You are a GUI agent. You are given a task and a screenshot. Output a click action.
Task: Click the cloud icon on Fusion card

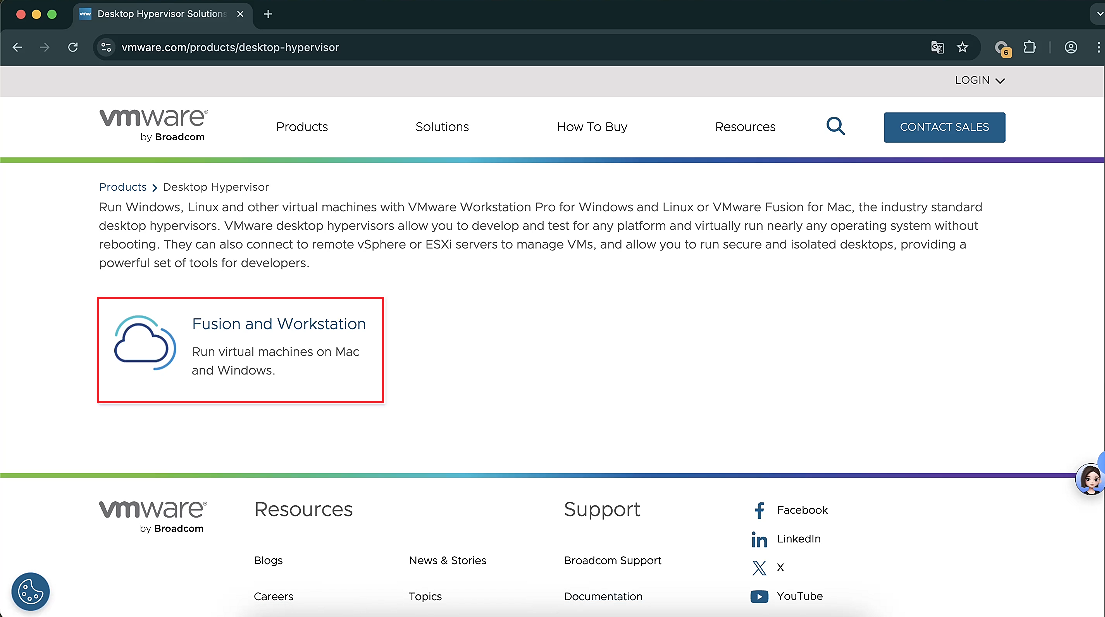pos(144,343)
